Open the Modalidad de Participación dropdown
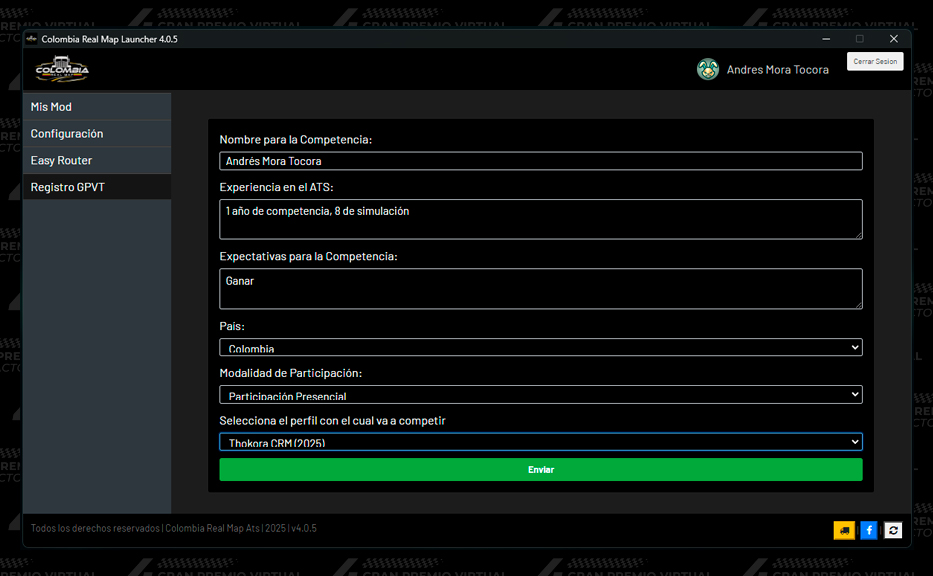Screen dimensions: 933x576 540,394
